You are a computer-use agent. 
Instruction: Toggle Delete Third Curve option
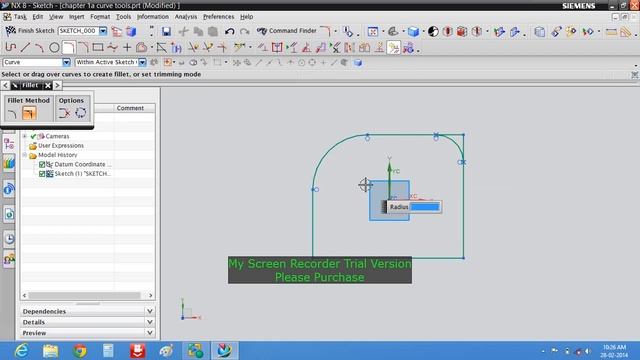point(64,113)
